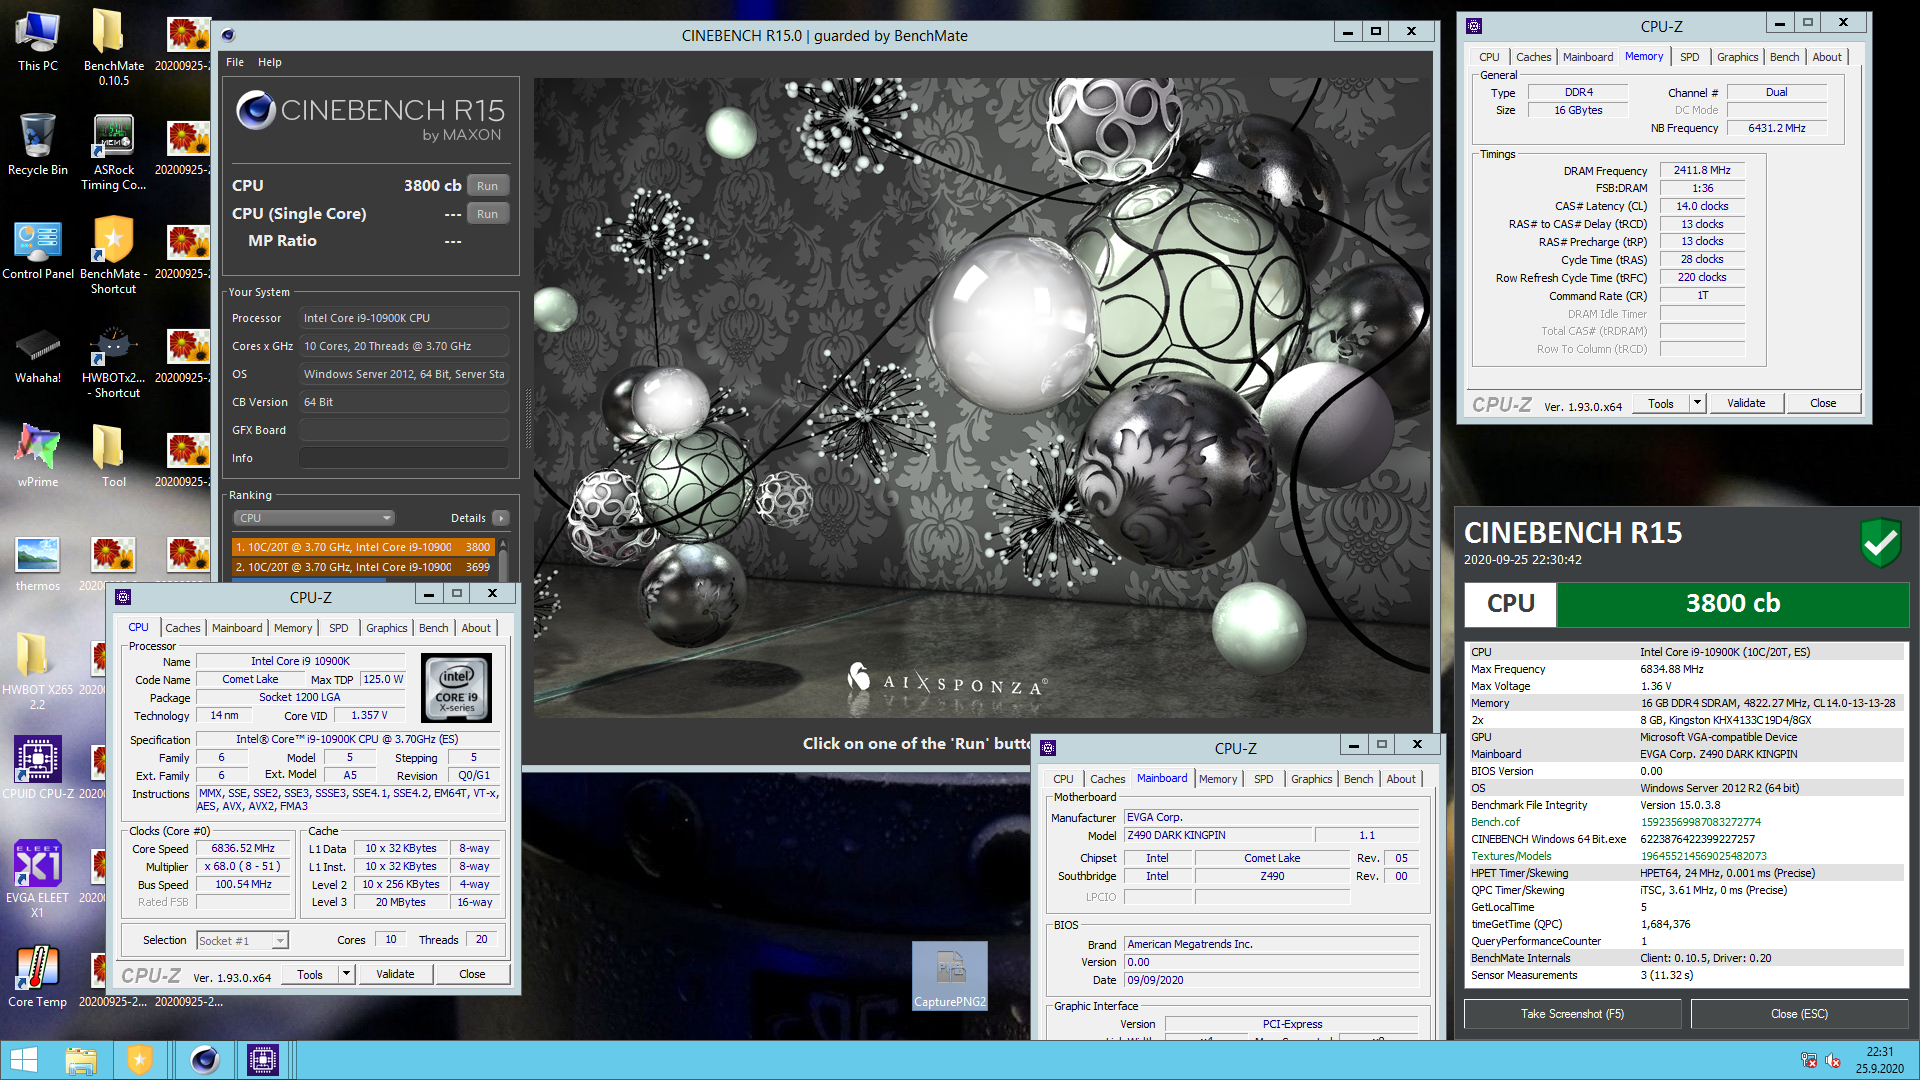Switch to Bench tab in CPU-Z CPU window

(x=434, y=628)
